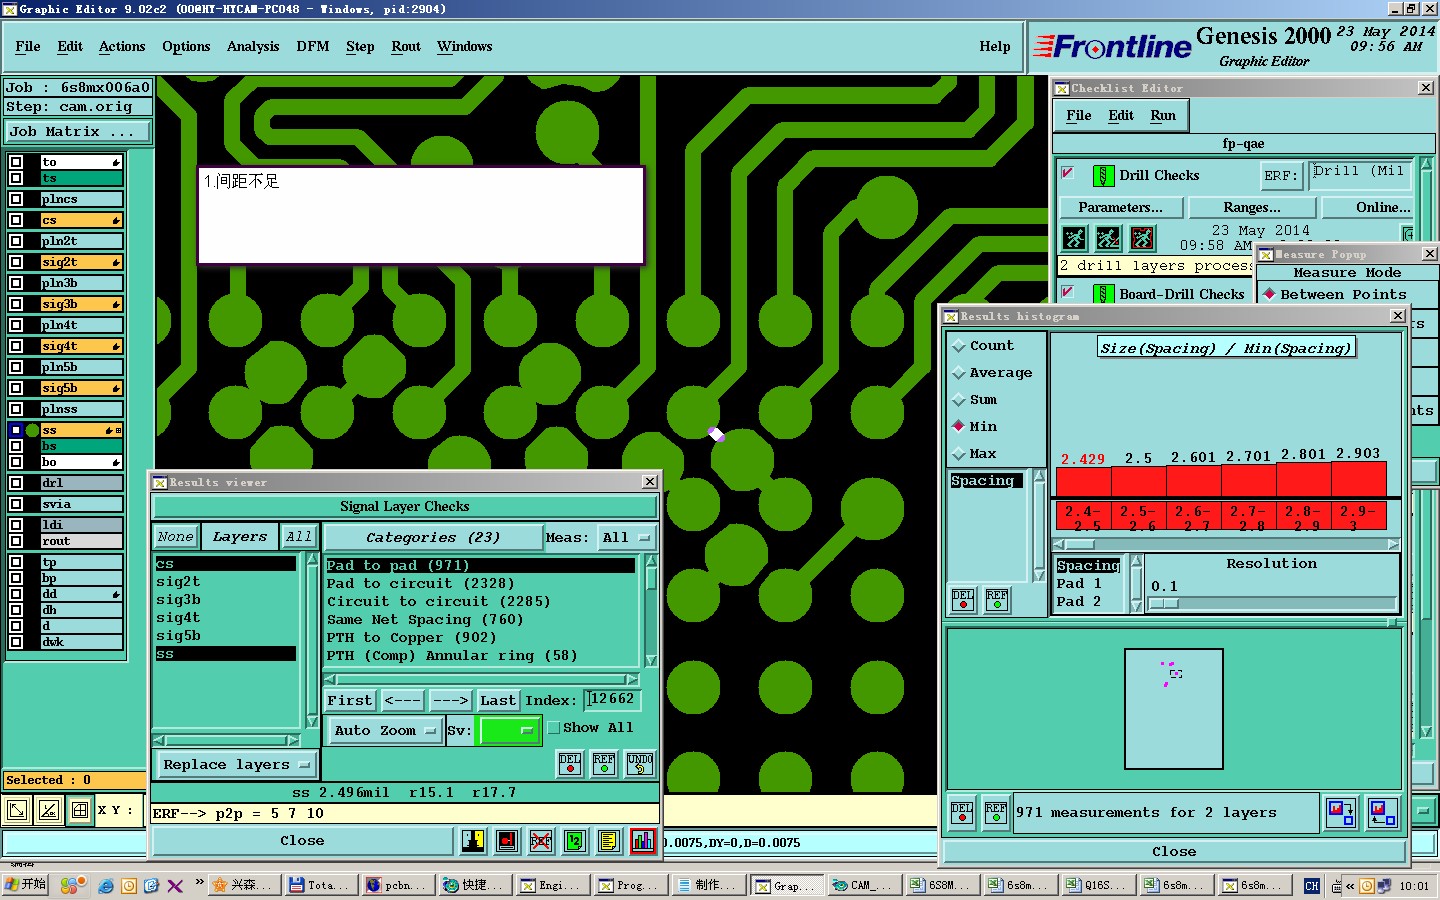Open Internet Explorer from the taskbar
The image size is (1440, 900).
106,886
